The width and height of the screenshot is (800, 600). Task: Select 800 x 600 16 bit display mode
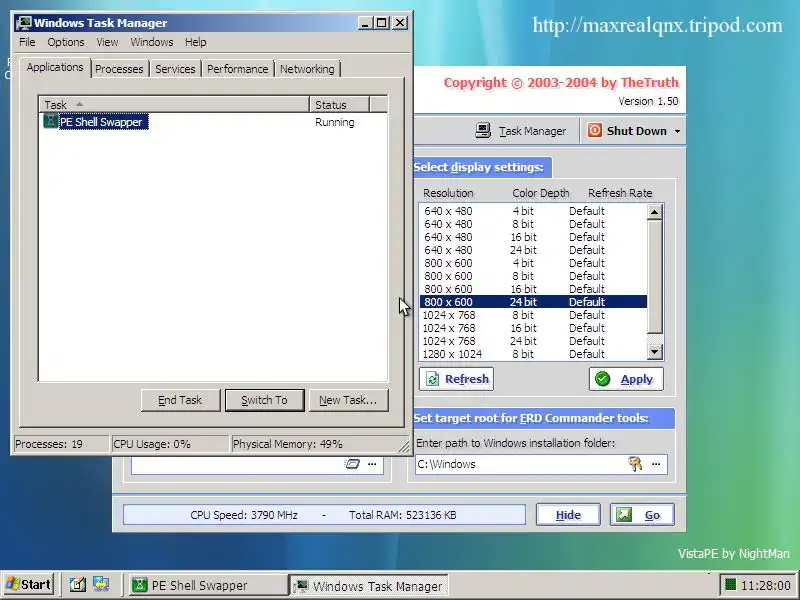(x=533, y=289)
